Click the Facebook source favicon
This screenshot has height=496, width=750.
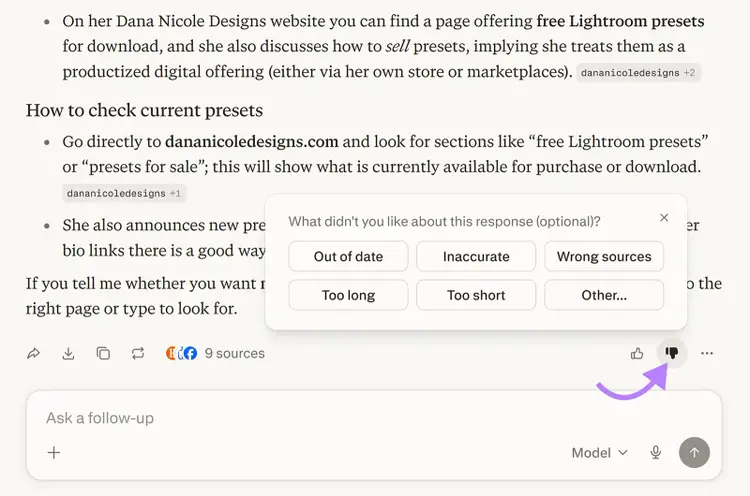[189, 353]
